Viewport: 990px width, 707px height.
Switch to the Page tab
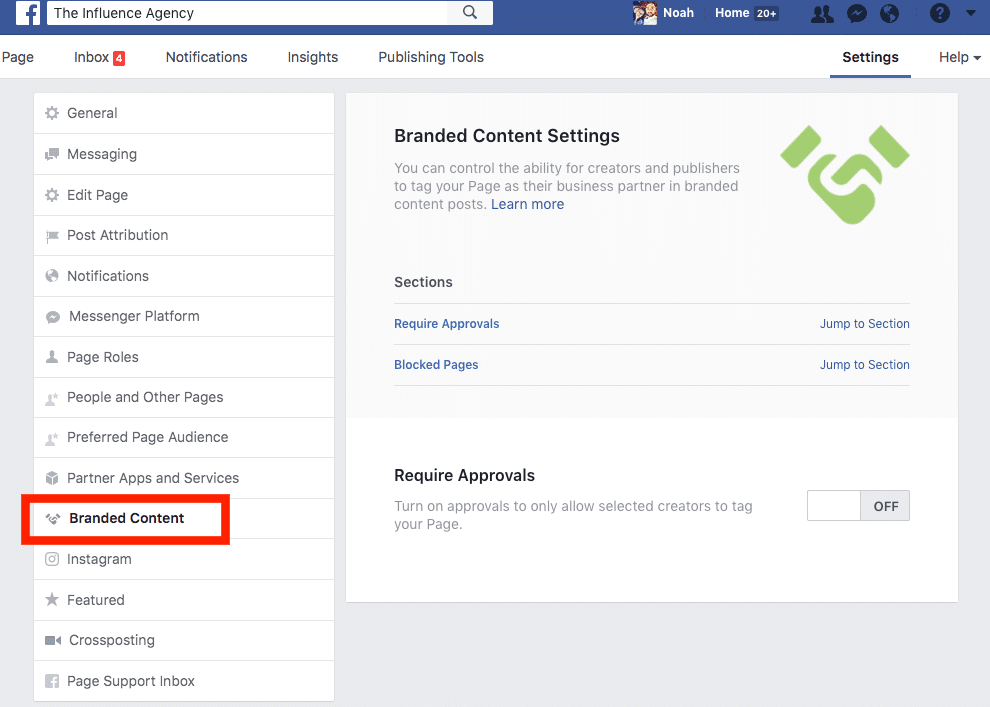pos(18,57)
